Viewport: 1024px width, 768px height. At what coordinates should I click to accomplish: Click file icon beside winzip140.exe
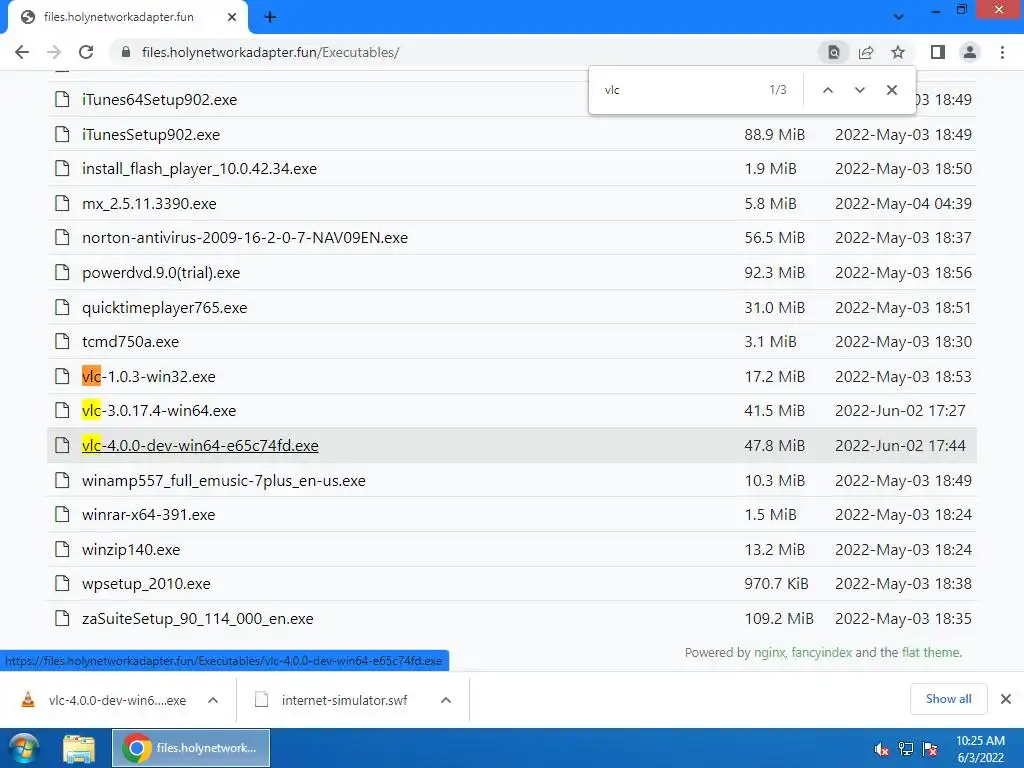pyautogui.click(x=62, y=549)
